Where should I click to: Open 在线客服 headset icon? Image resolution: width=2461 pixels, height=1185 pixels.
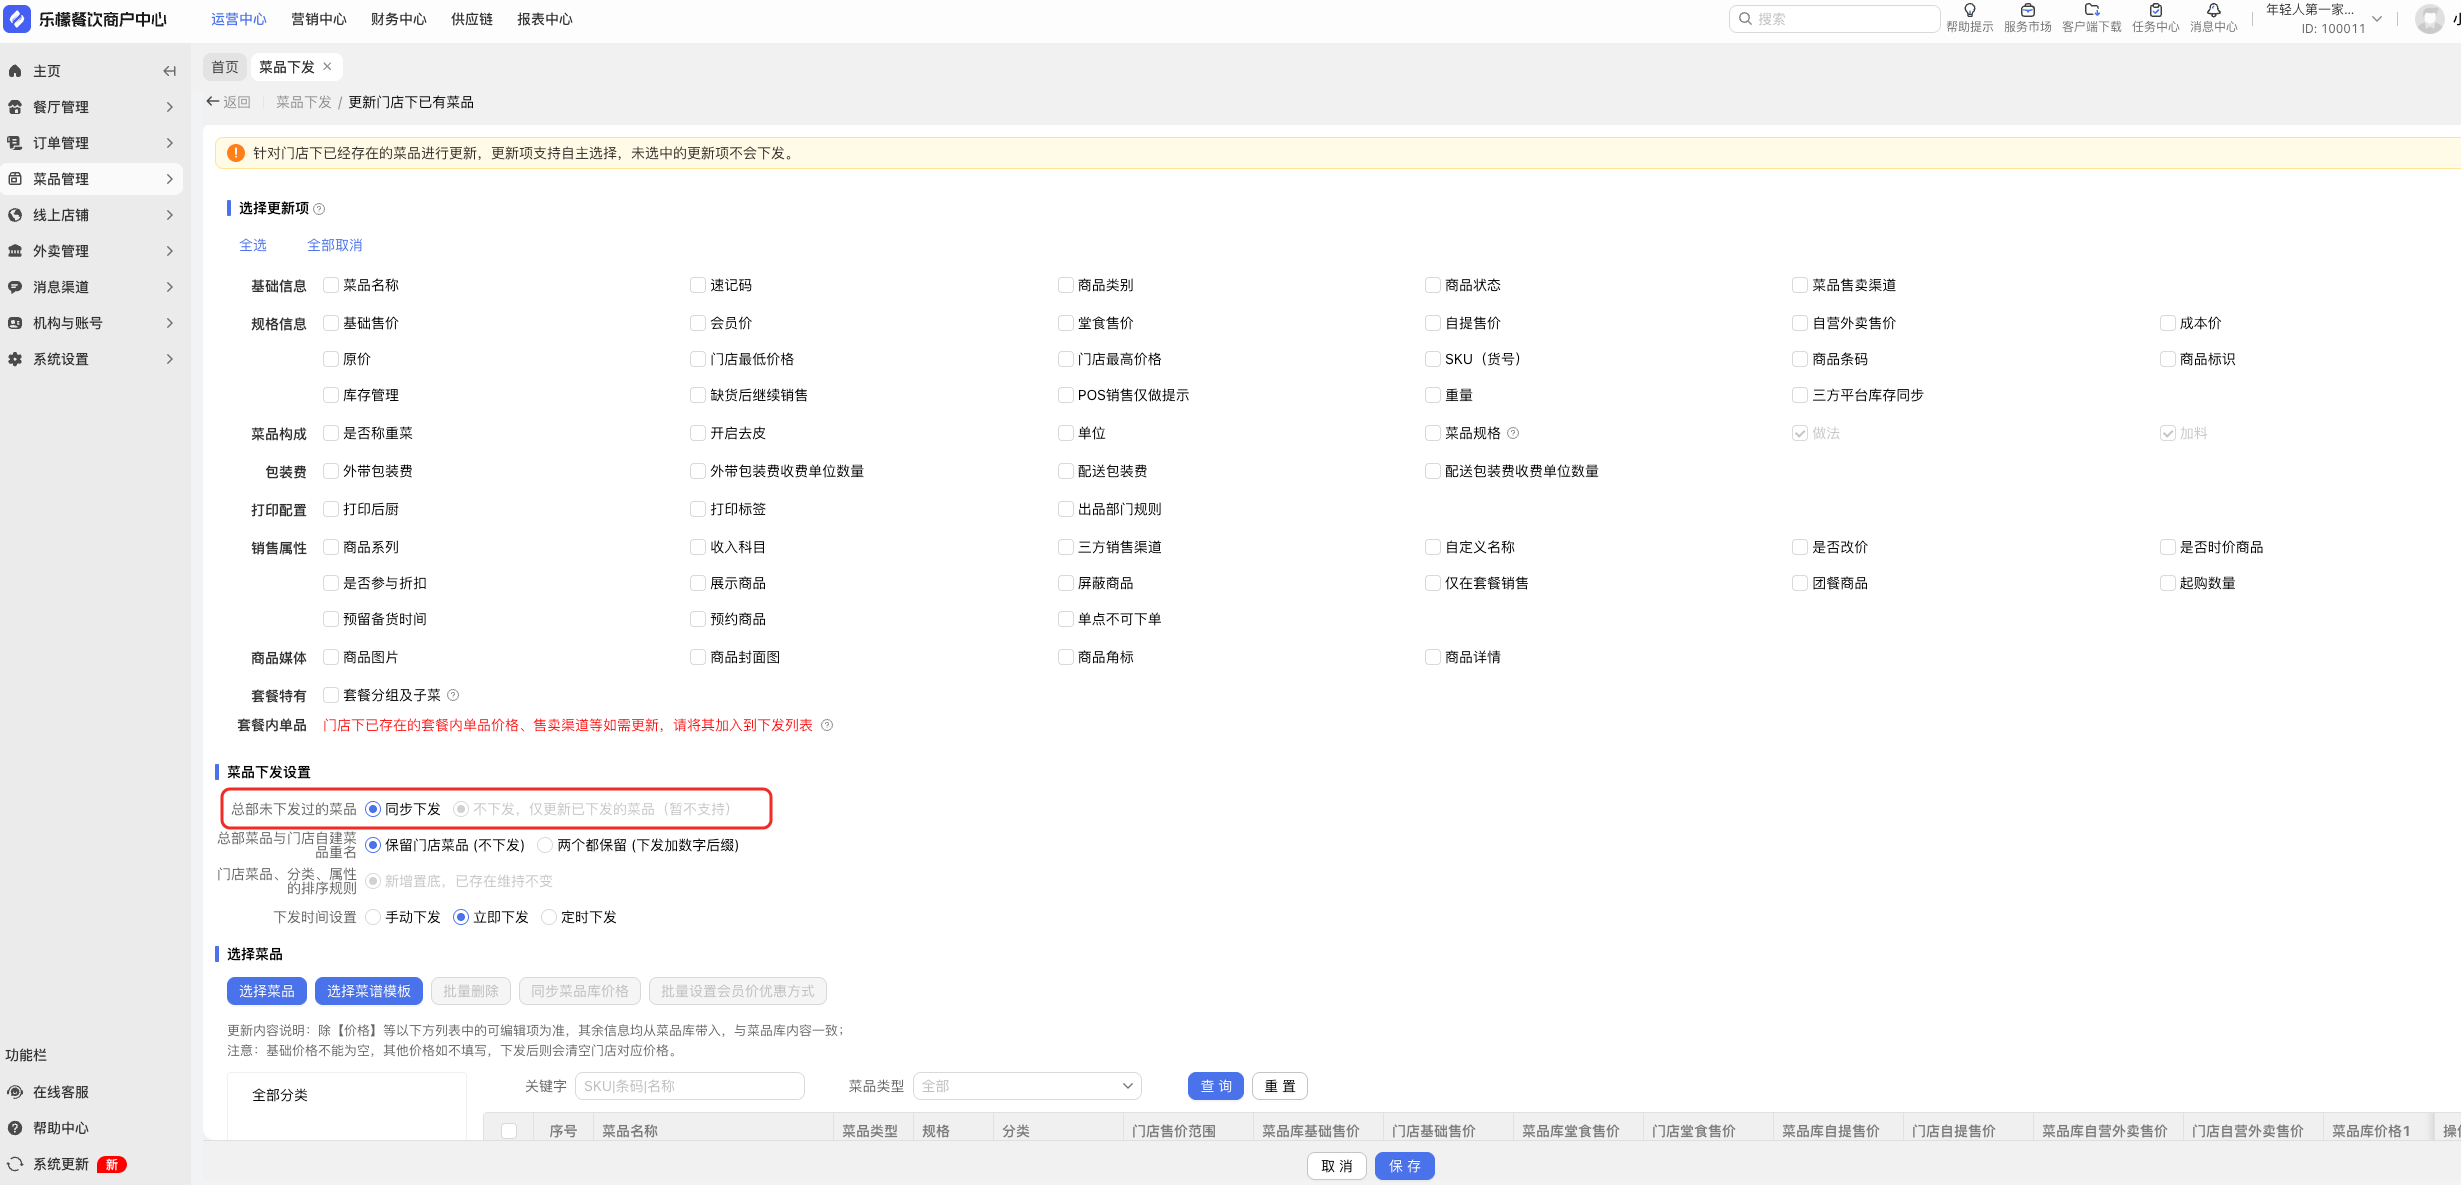(x=15, y=1092)
